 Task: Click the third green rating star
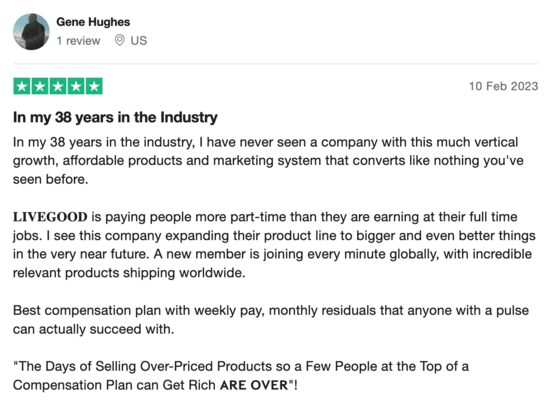click(x=58, y=86)
